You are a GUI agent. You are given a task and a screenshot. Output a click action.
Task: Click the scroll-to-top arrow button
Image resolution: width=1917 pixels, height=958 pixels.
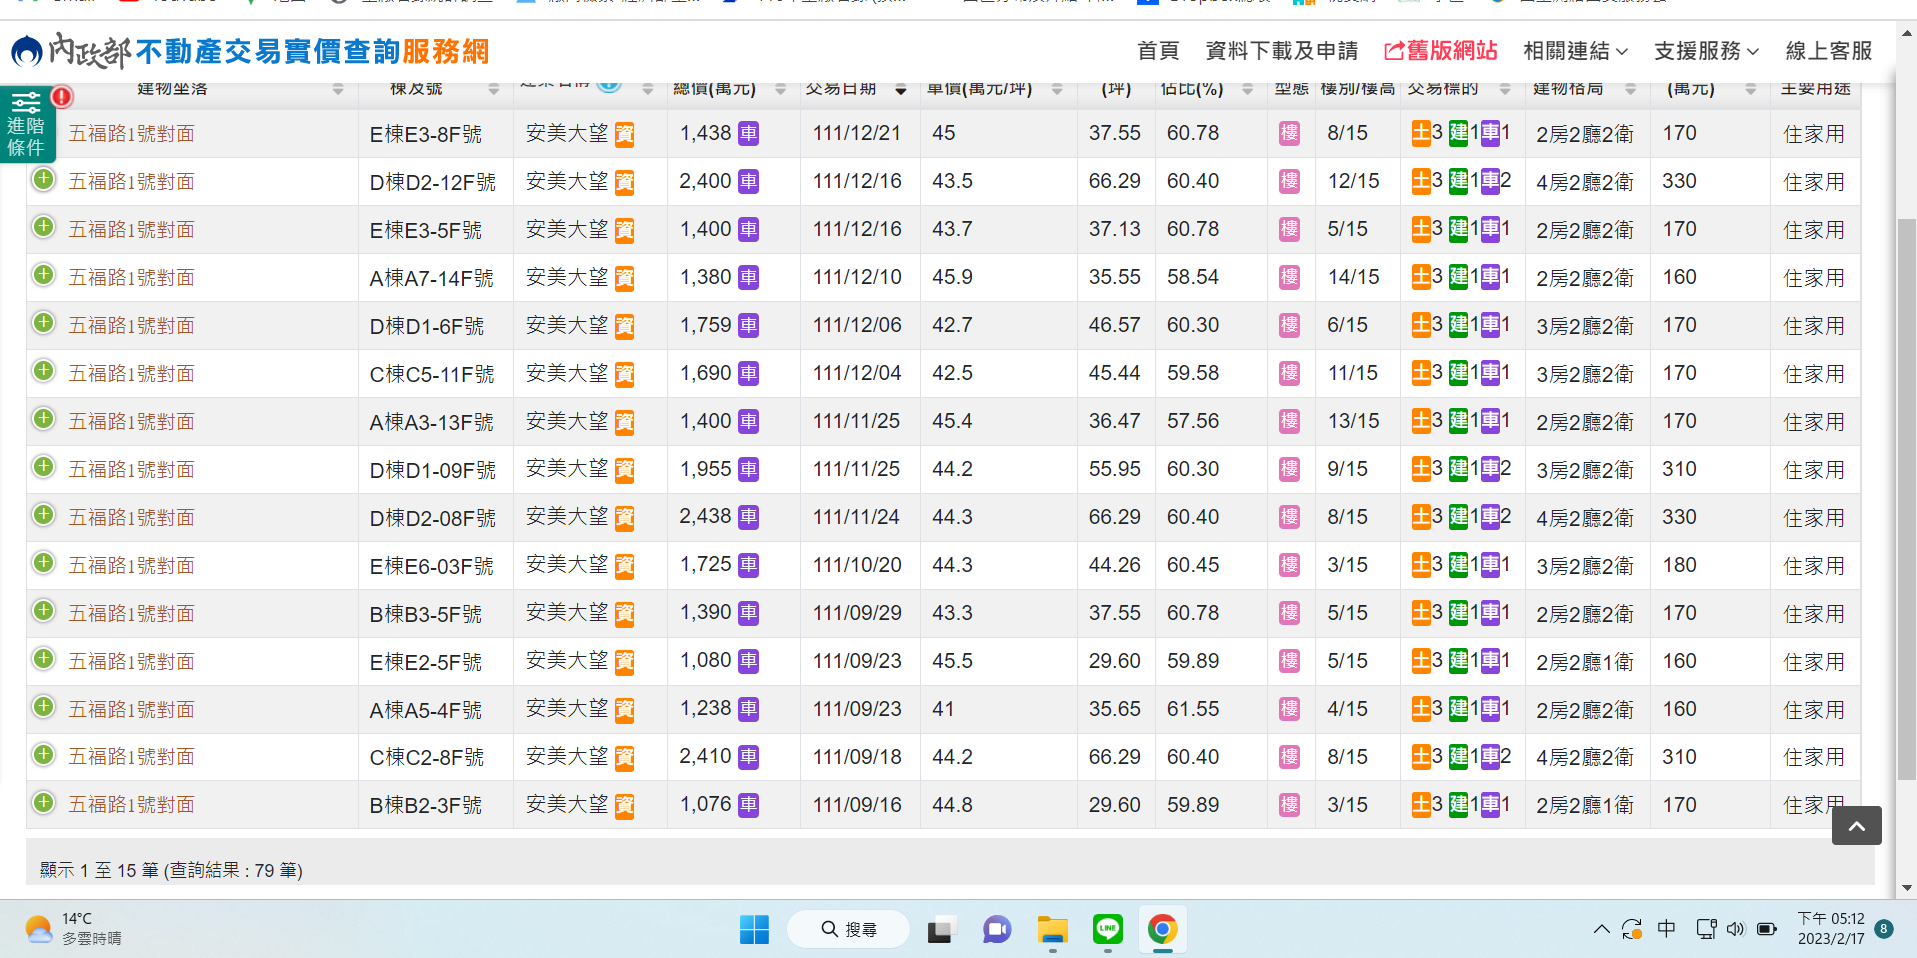pos(1856,825)
